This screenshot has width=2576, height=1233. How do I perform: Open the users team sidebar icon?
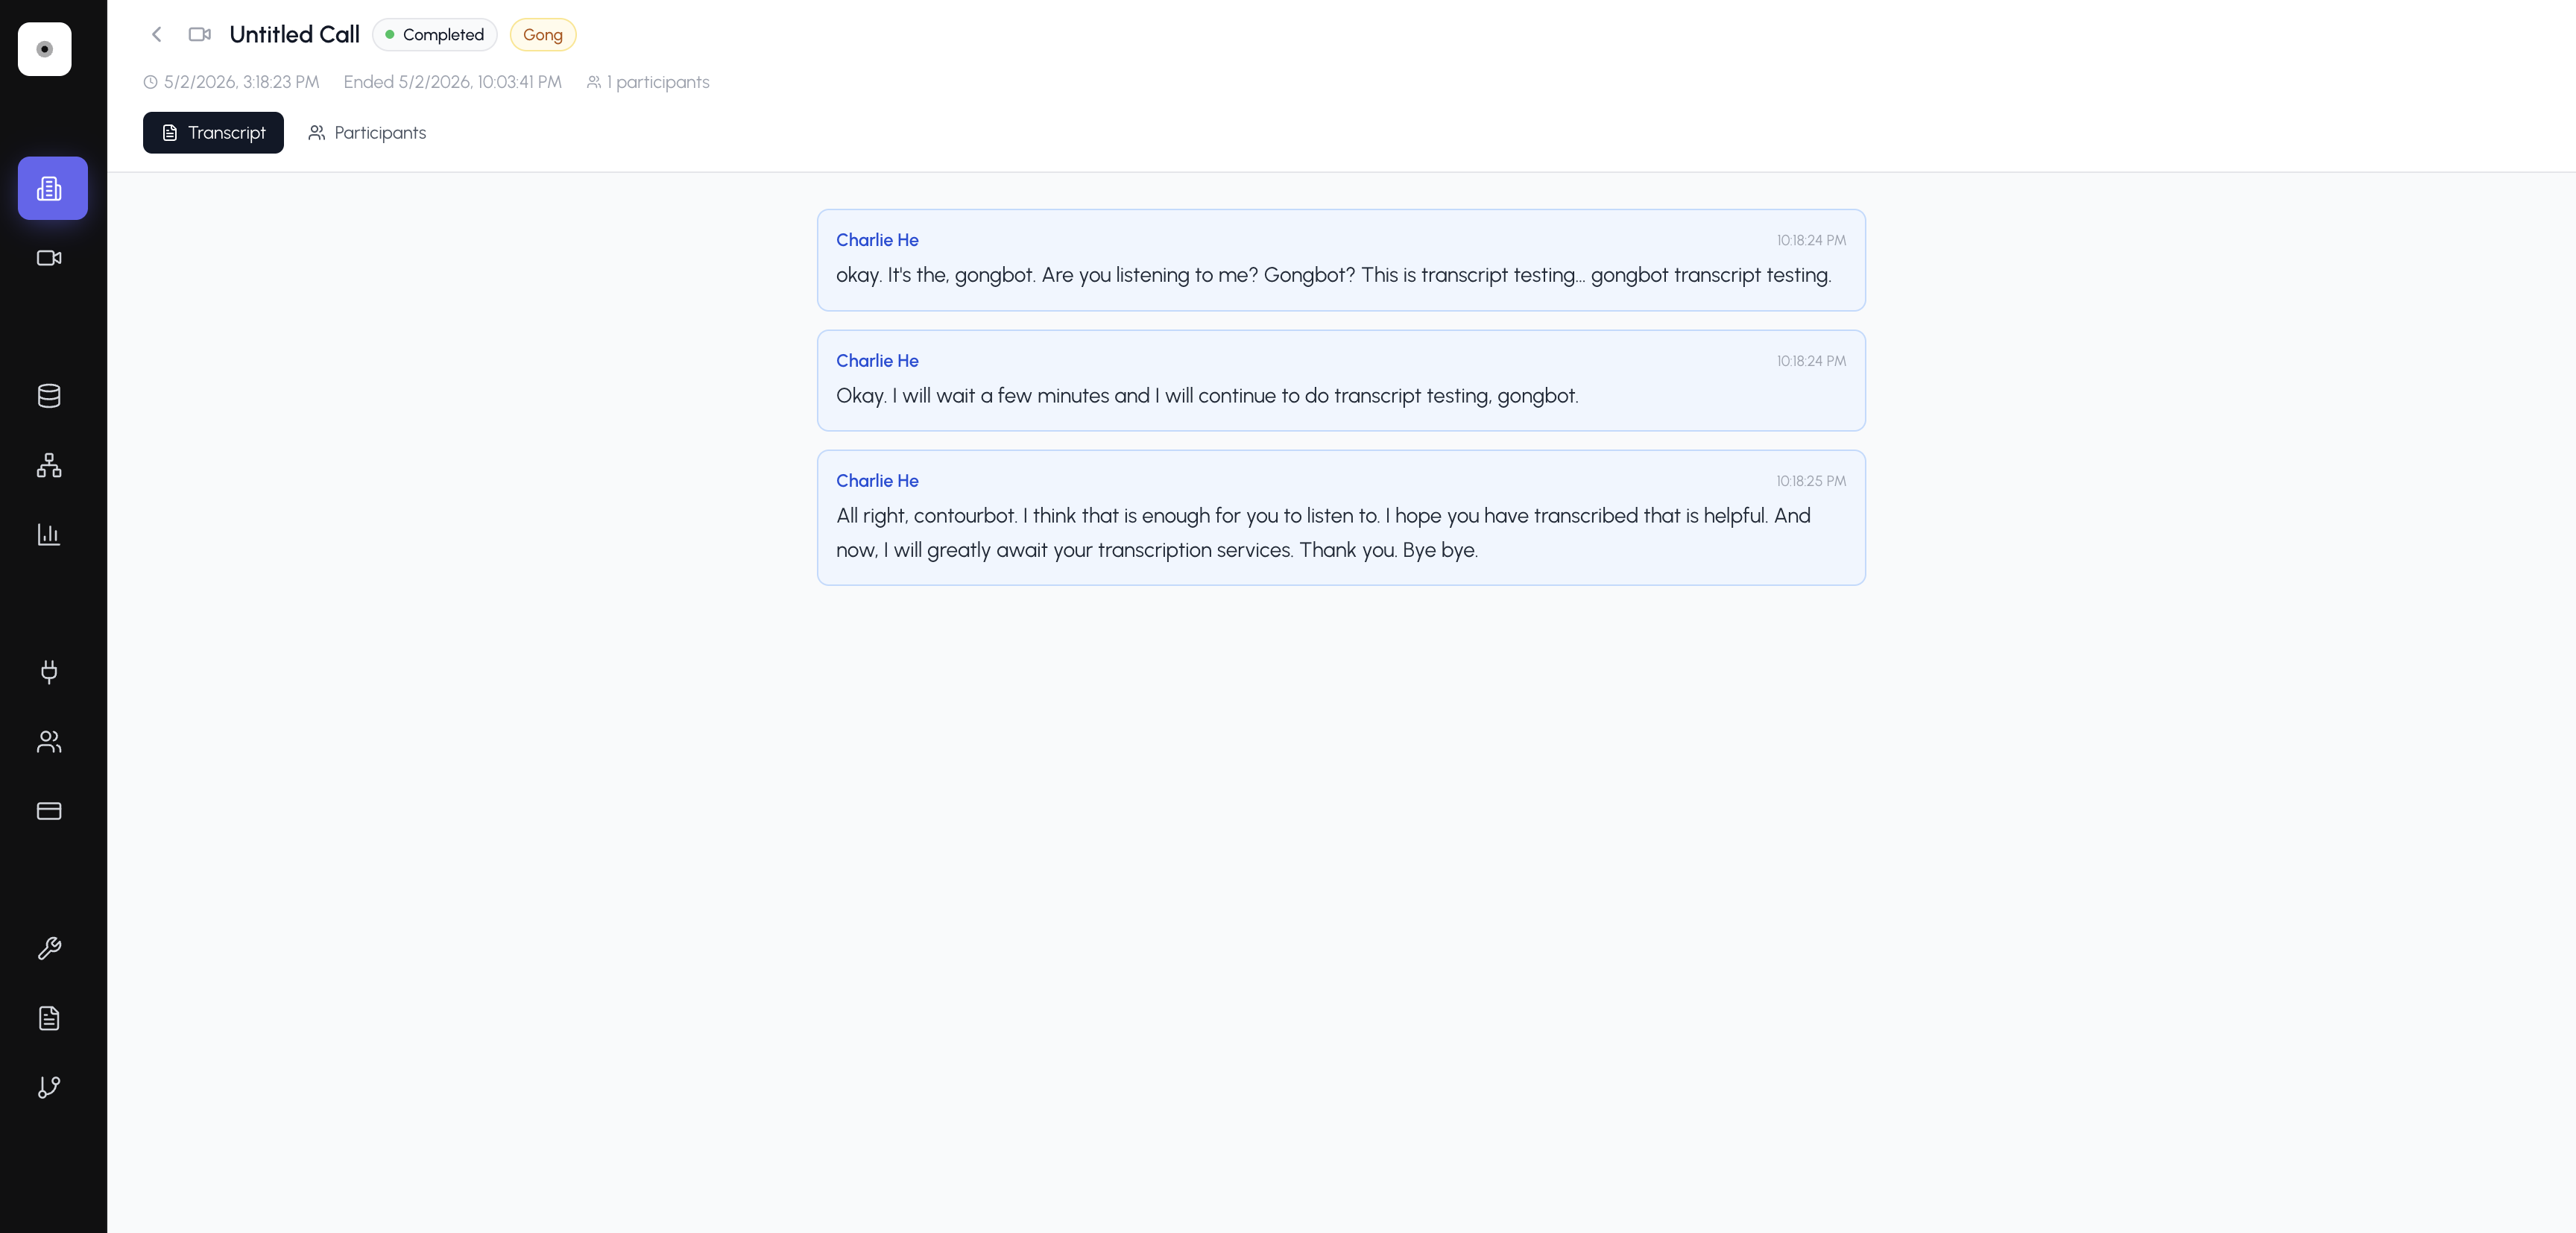(x=49, y=741)
